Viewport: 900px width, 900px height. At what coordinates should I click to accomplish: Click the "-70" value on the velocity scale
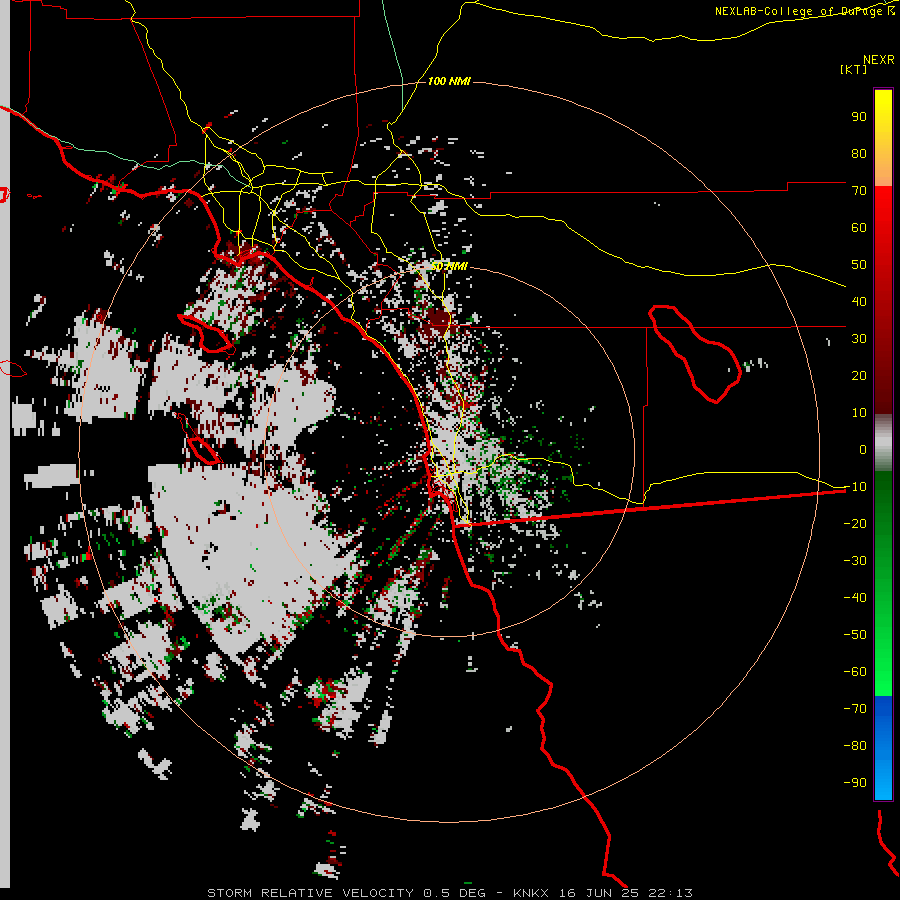click(855, 709)
